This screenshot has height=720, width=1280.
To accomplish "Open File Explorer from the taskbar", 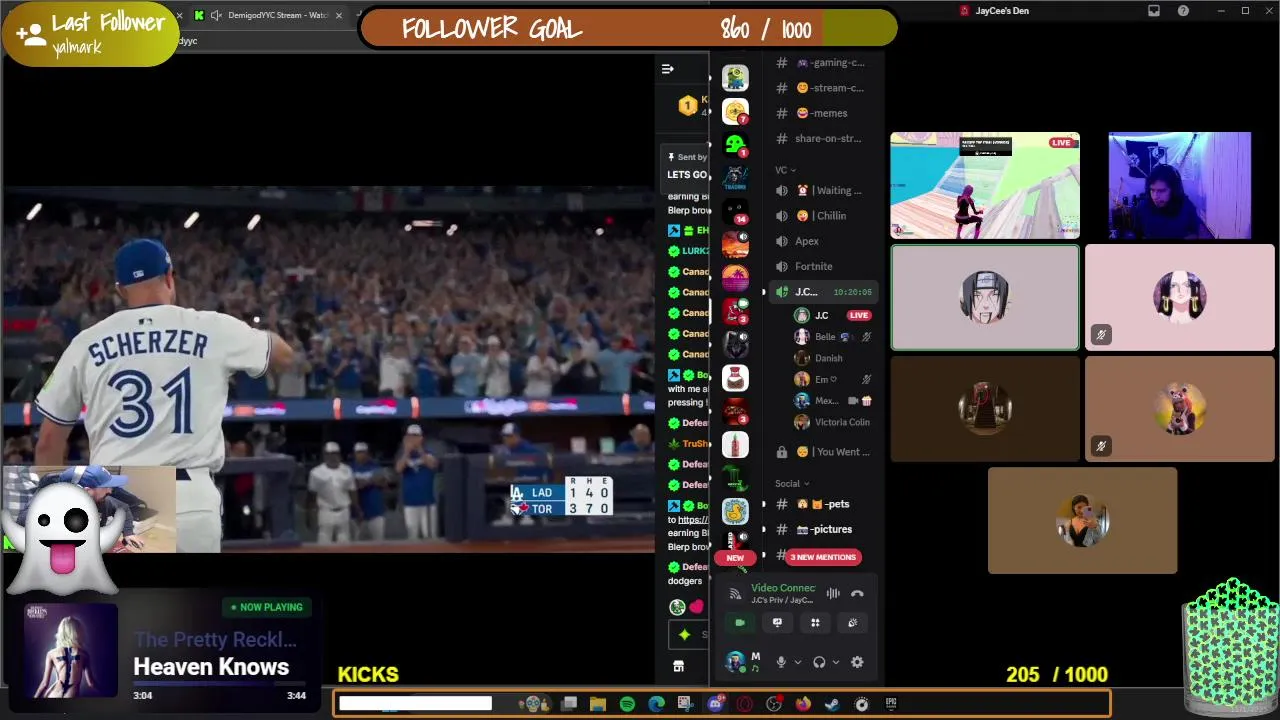I will (597, 704).
